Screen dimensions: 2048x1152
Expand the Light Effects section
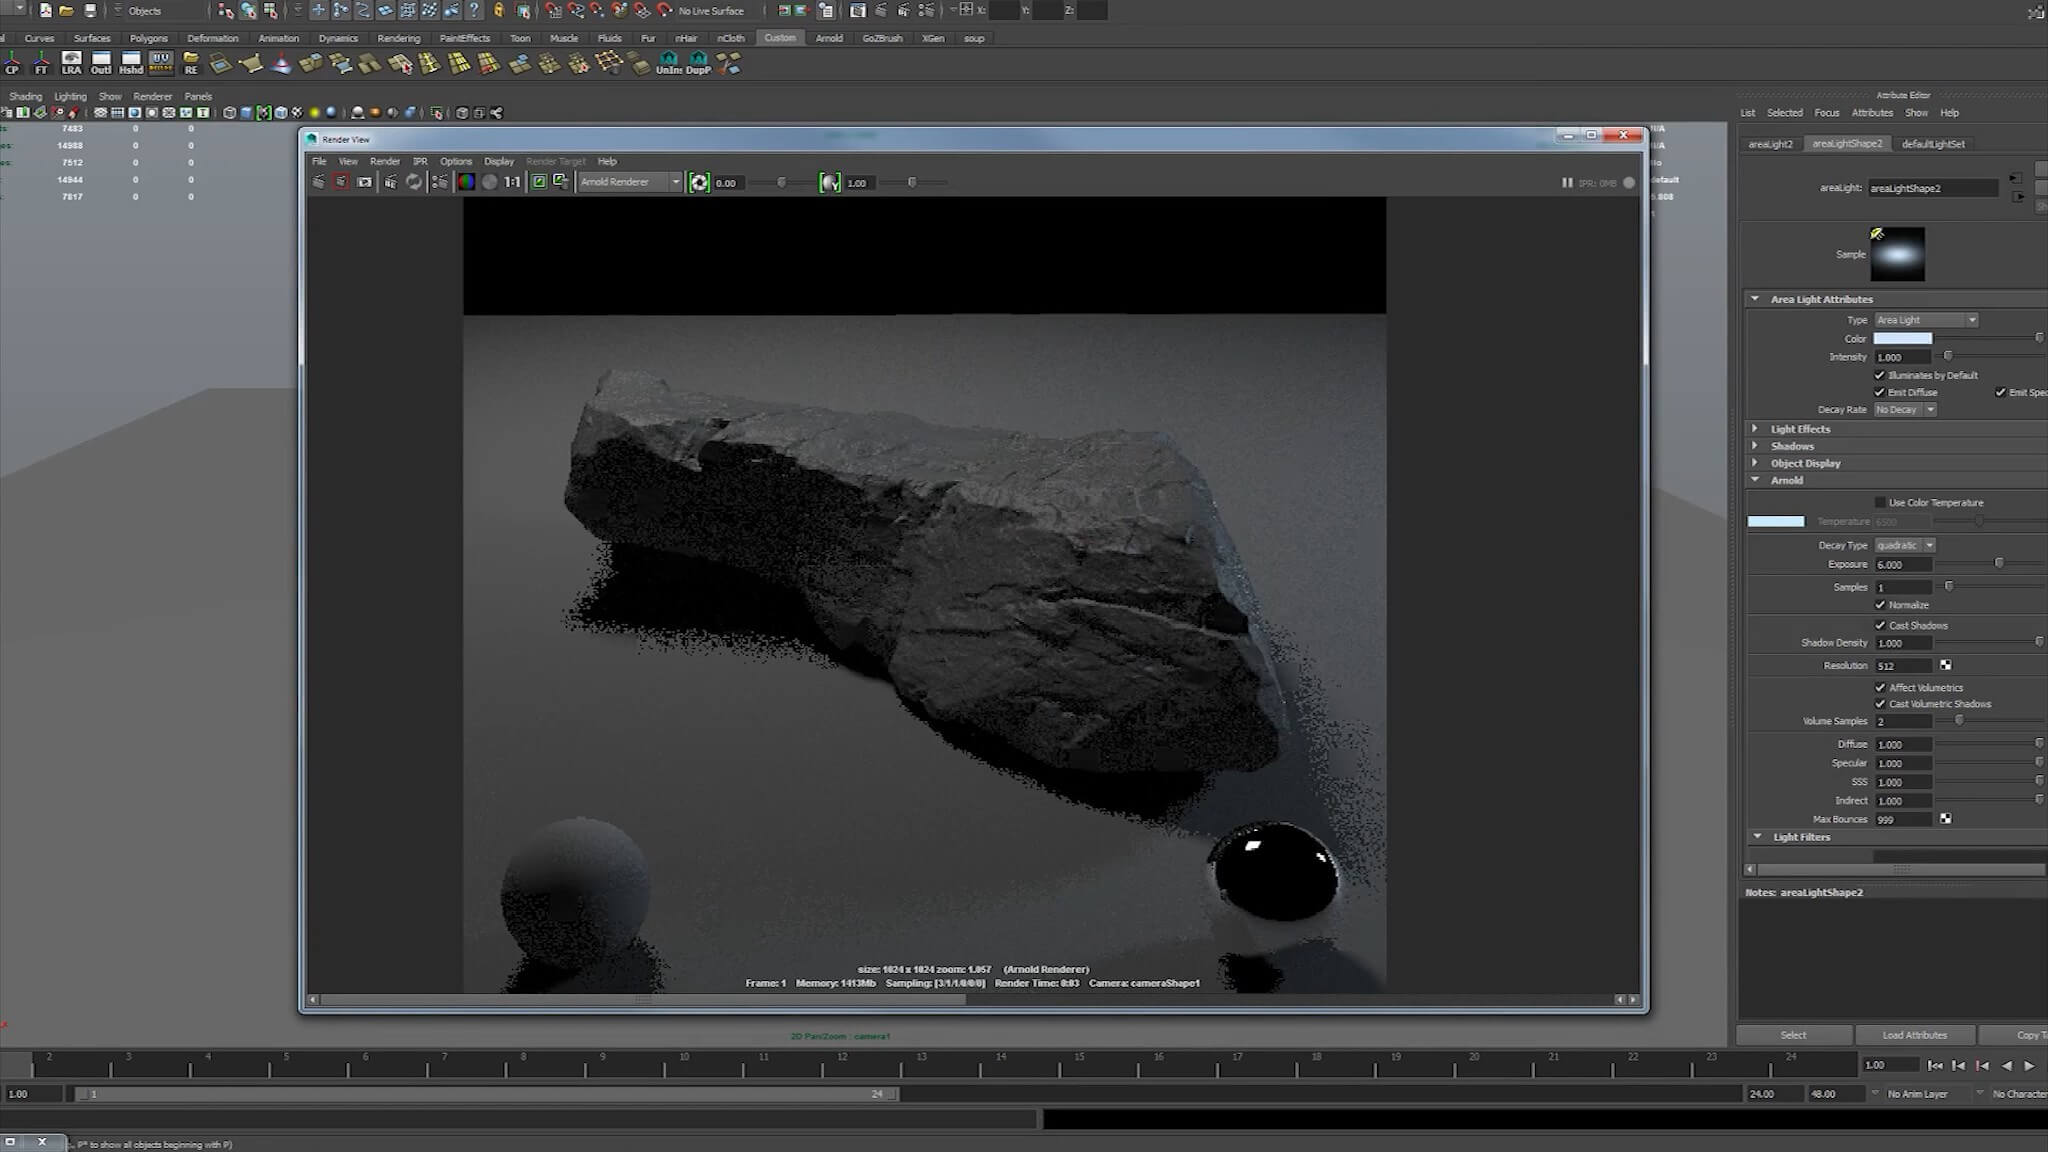coord(1755,428)
